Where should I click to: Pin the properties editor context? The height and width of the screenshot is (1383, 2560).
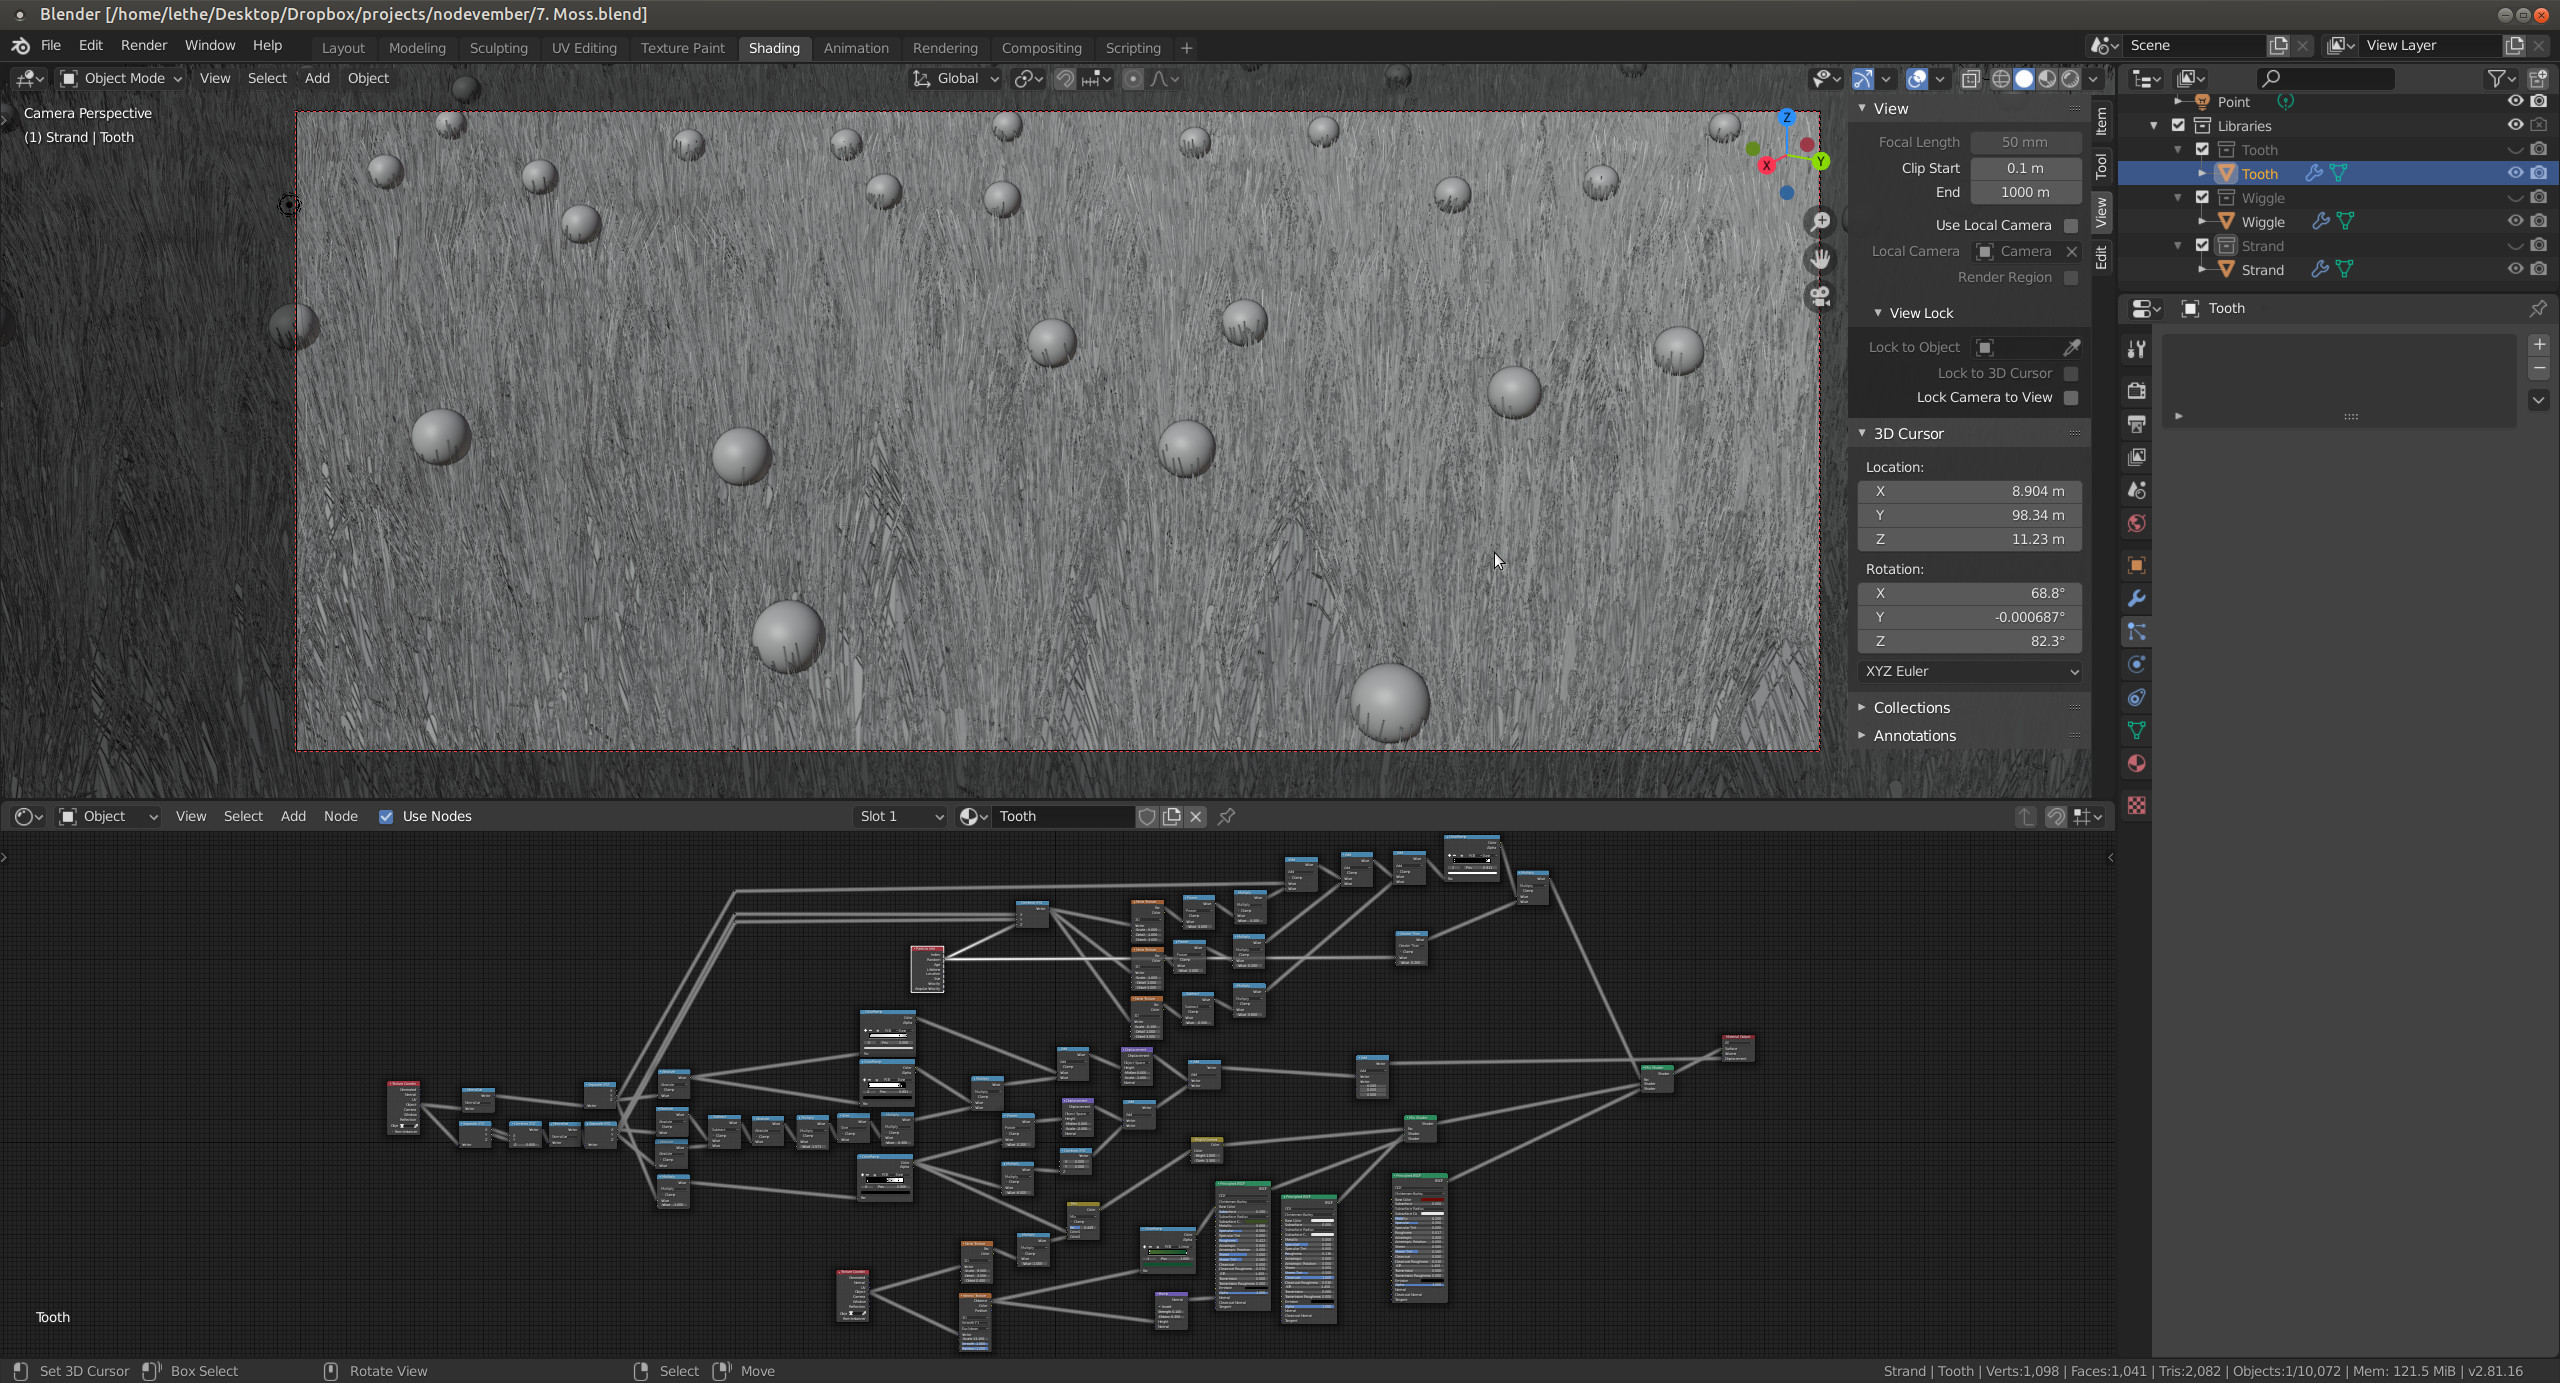2538,308
